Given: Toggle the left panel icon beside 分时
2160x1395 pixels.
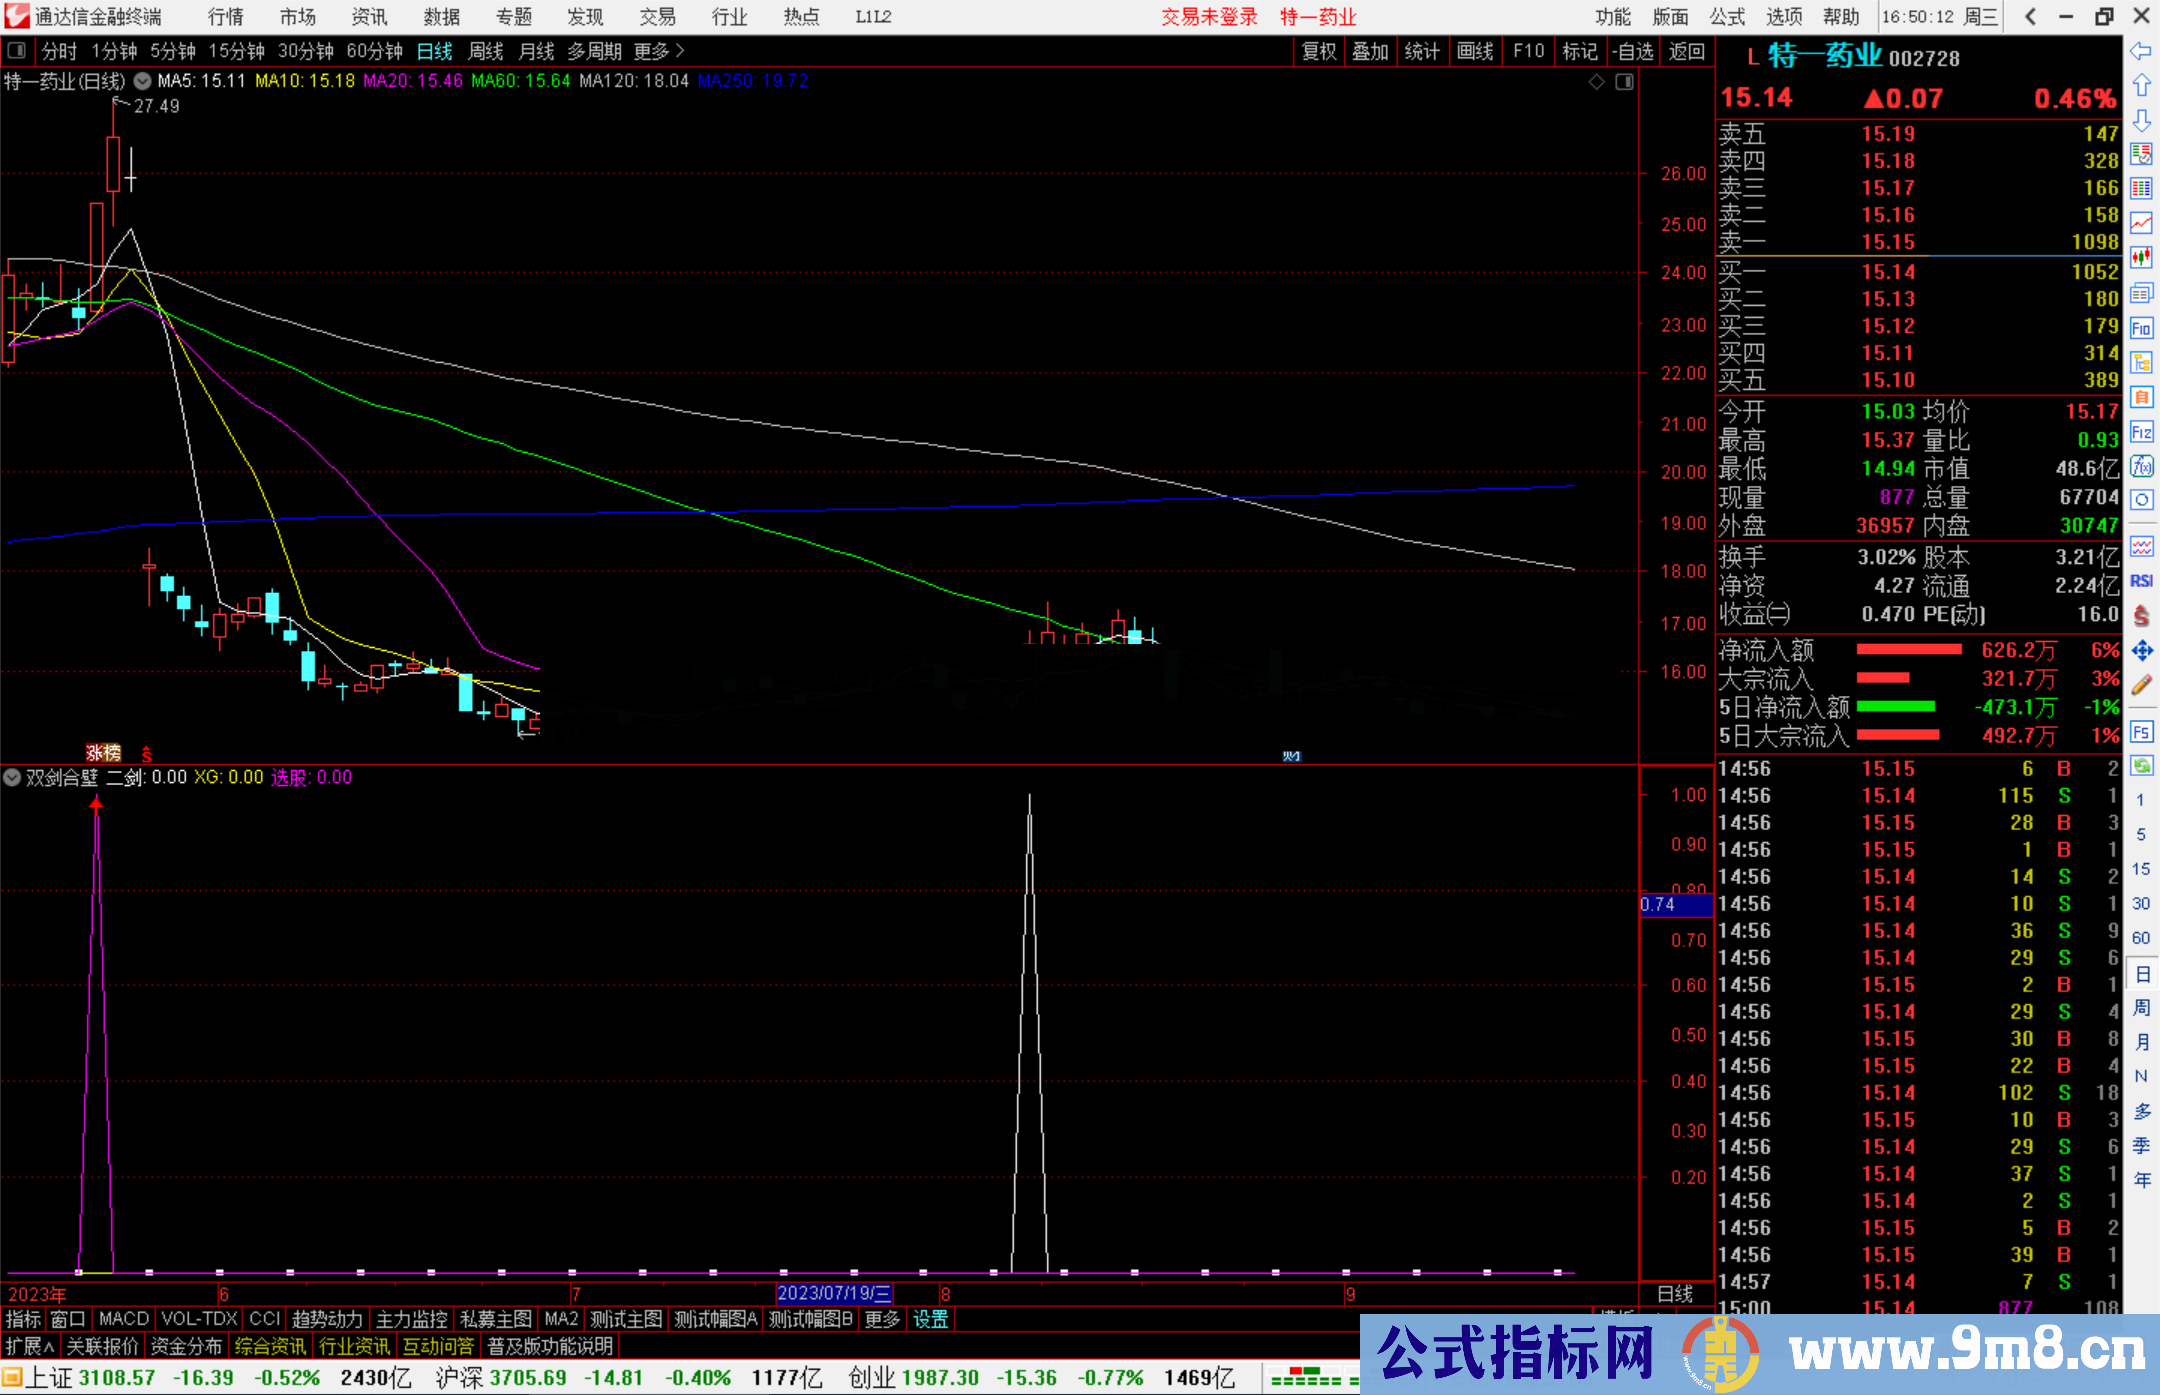Looking at the screenshot, I should 17,50.
